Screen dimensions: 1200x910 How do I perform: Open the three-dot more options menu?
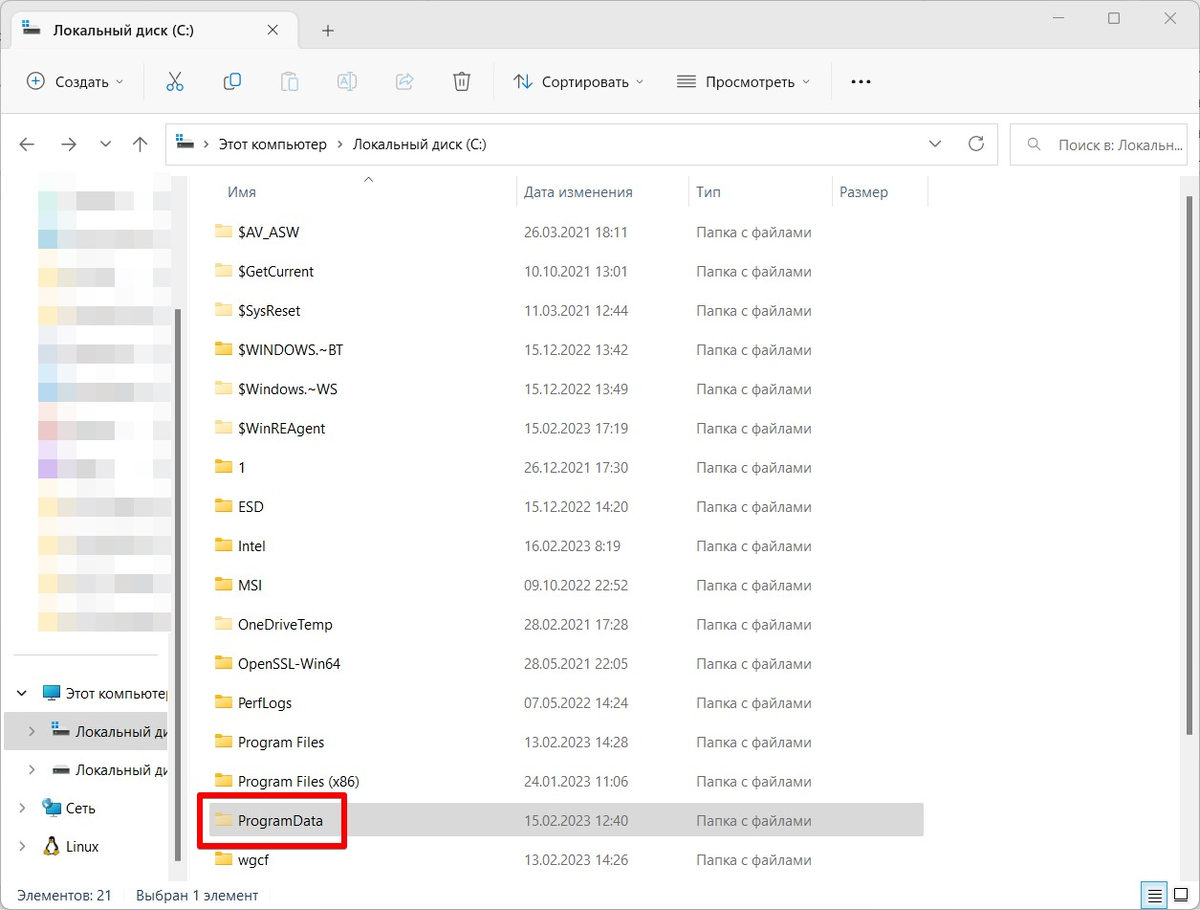tap(861, 82)
